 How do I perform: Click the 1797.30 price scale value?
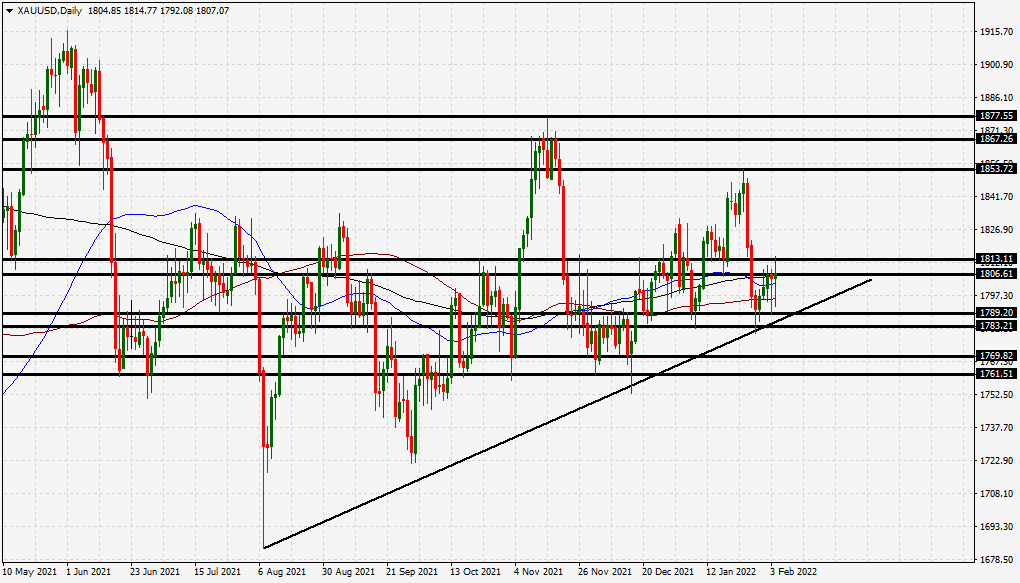997,295
